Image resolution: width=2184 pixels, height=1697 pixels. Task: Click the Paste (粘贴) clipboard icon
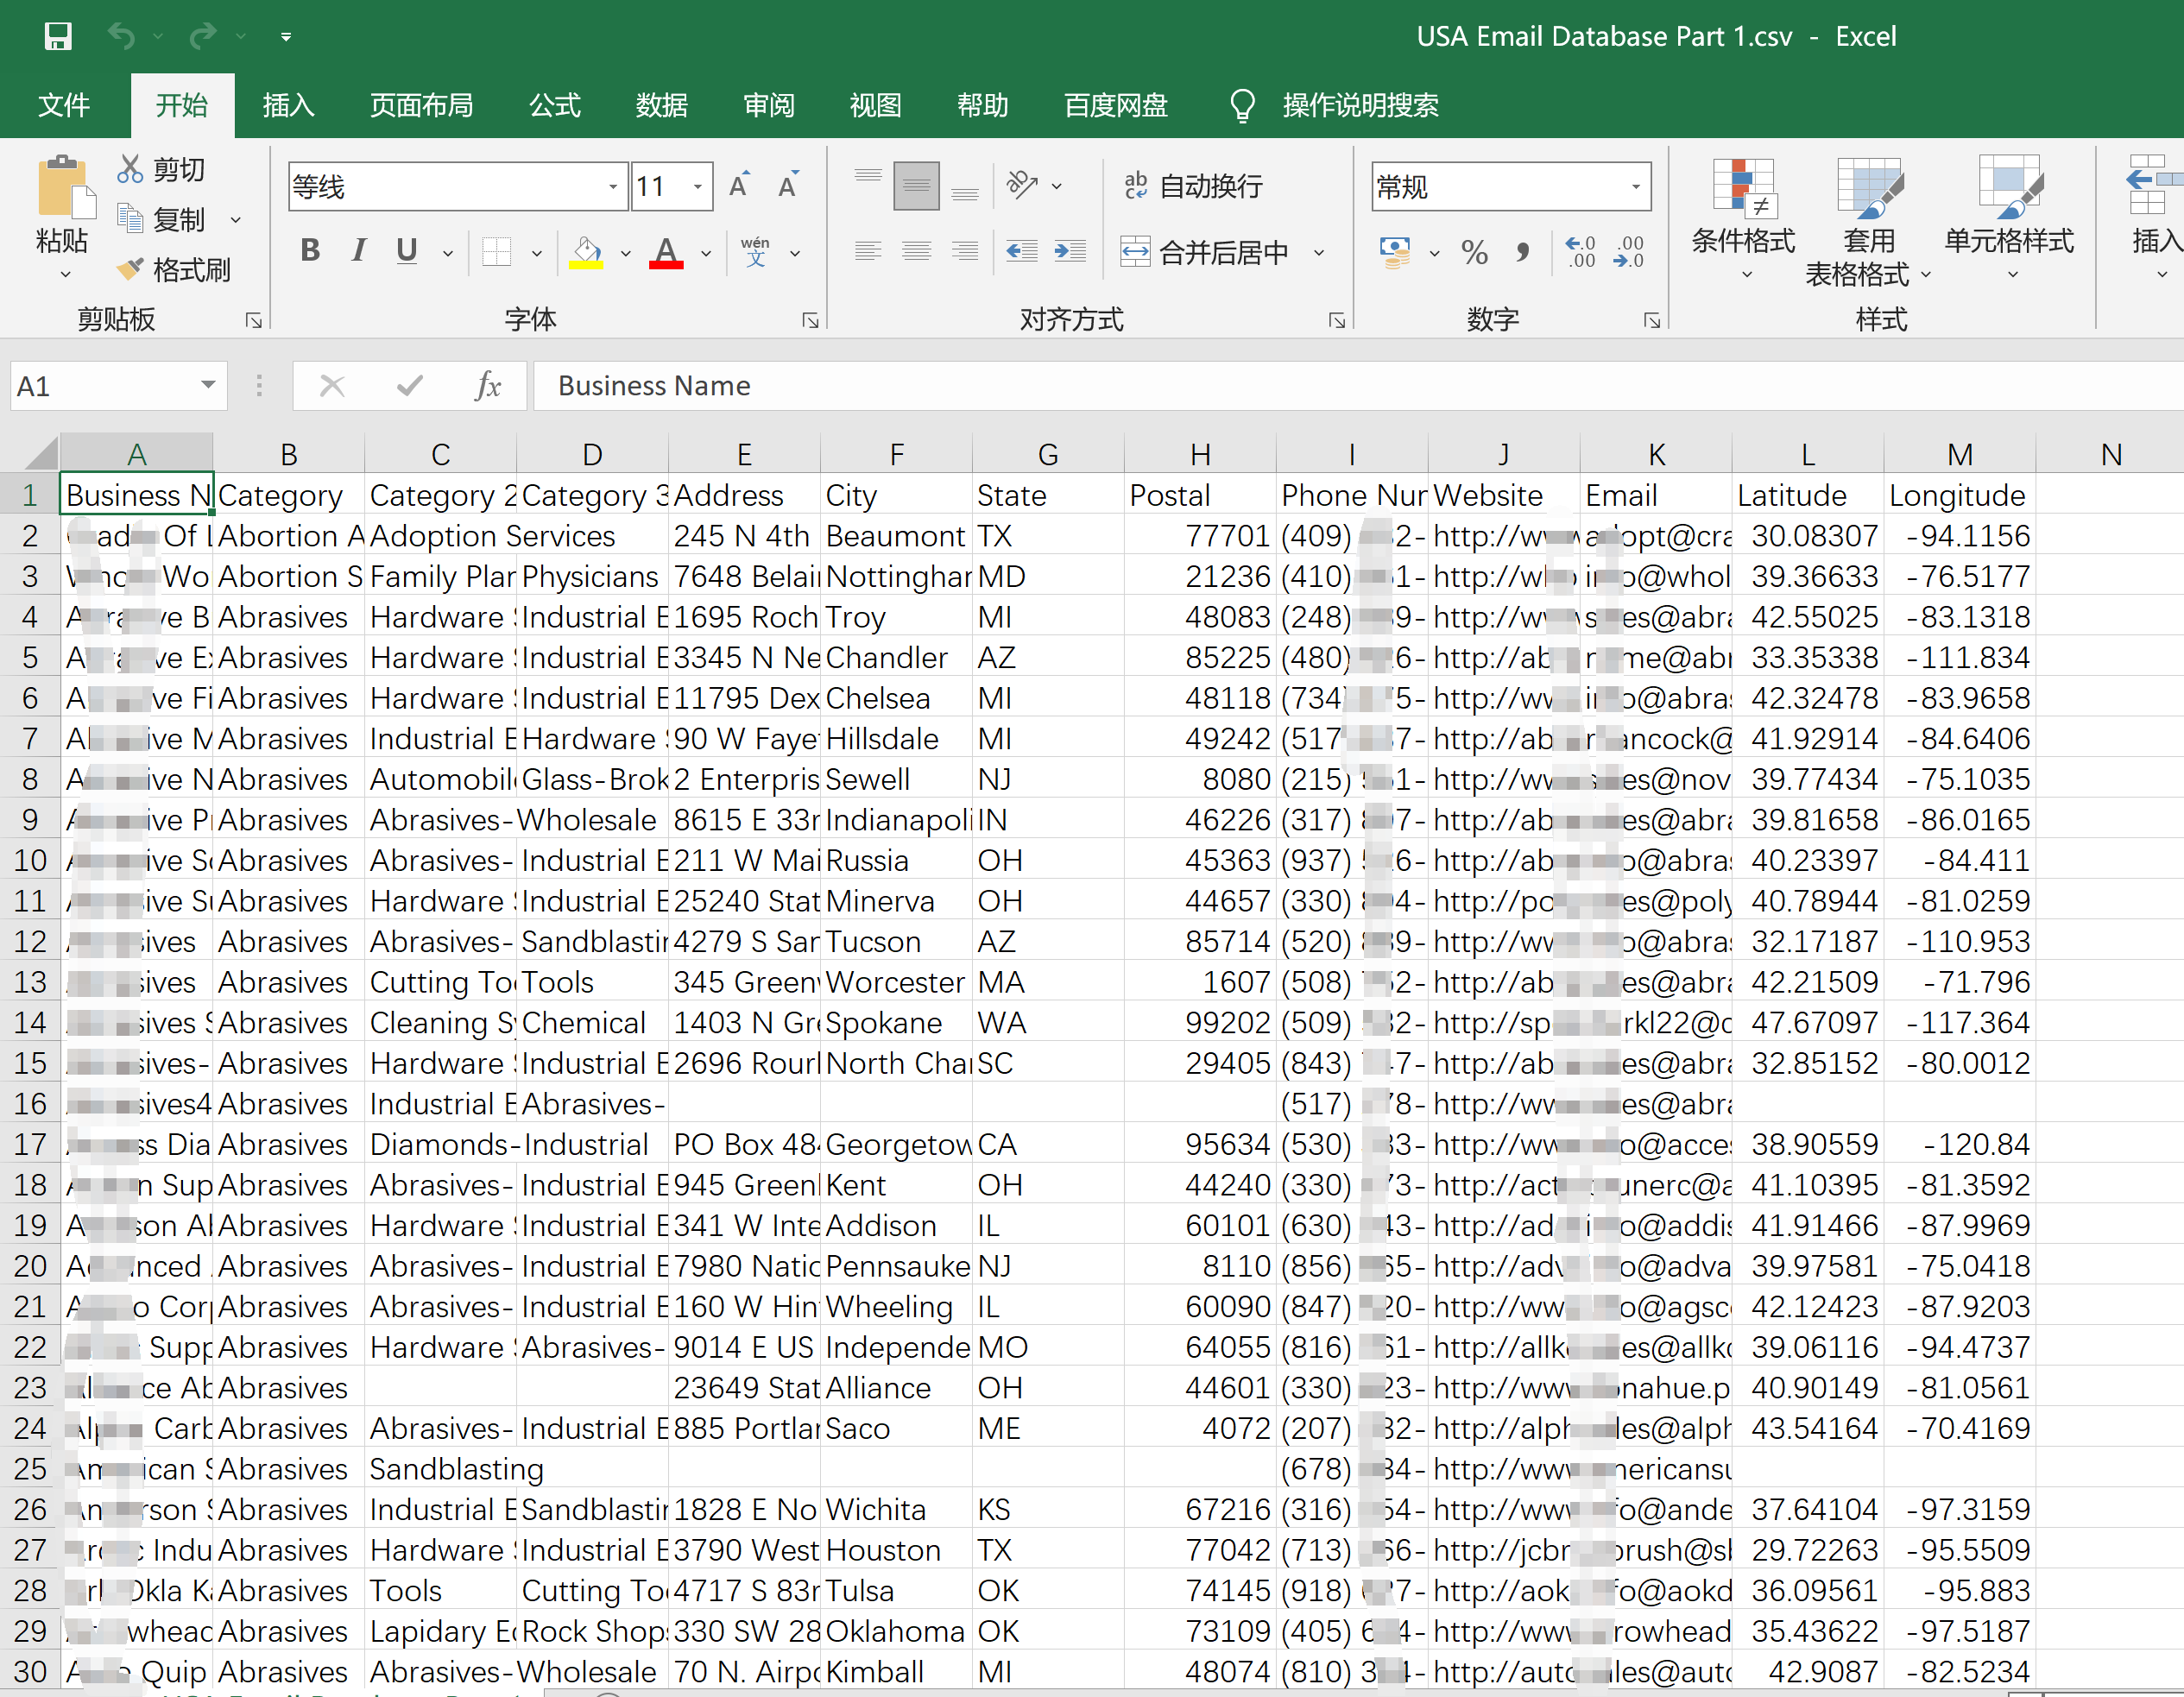pyautogui.click(x=65, y=188)
